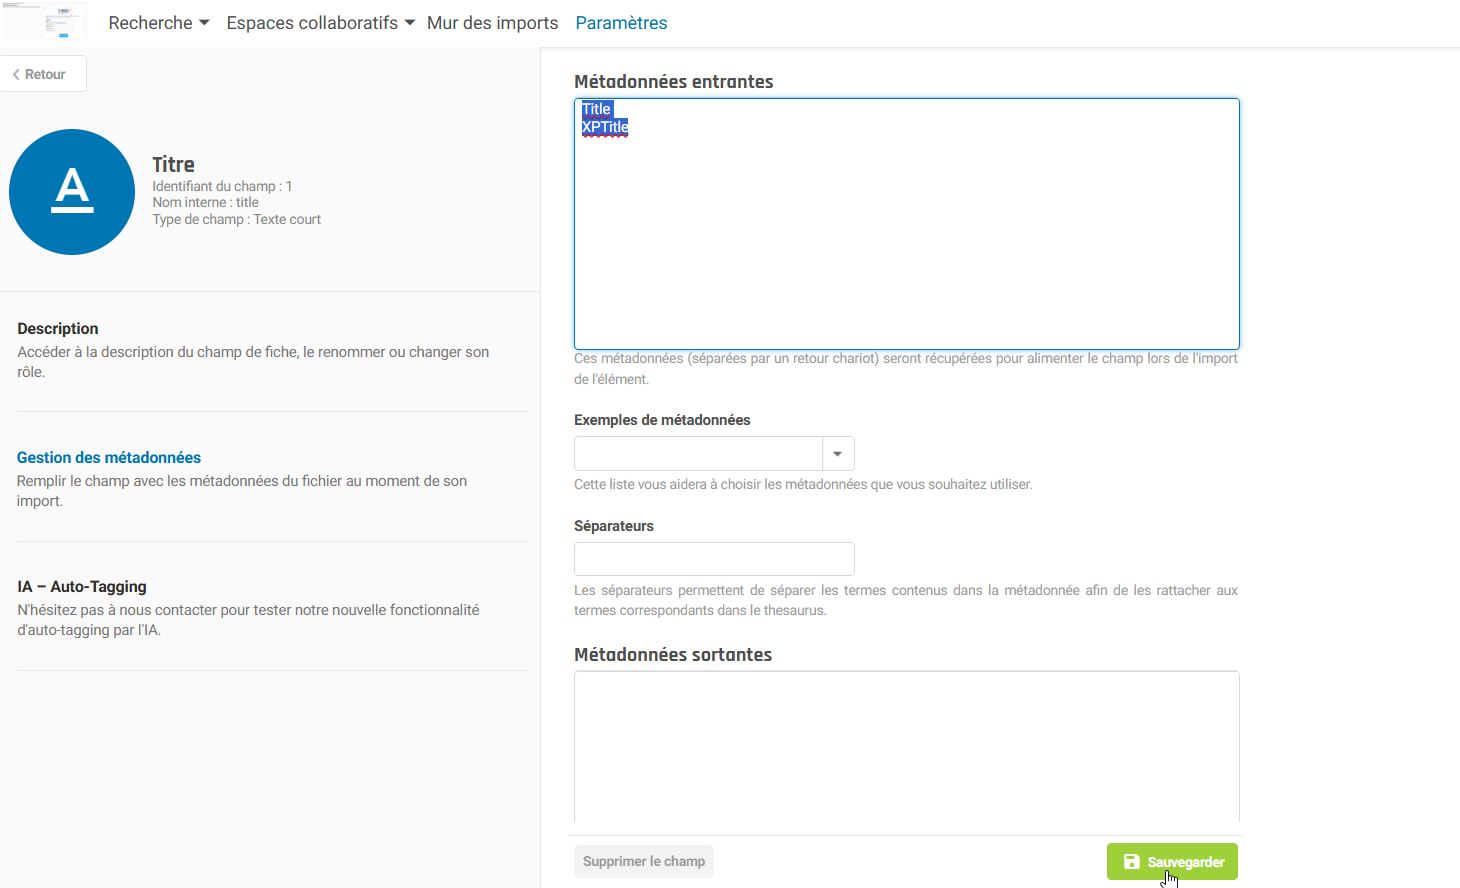Go to Mur des imports

[x=492, y=23]
